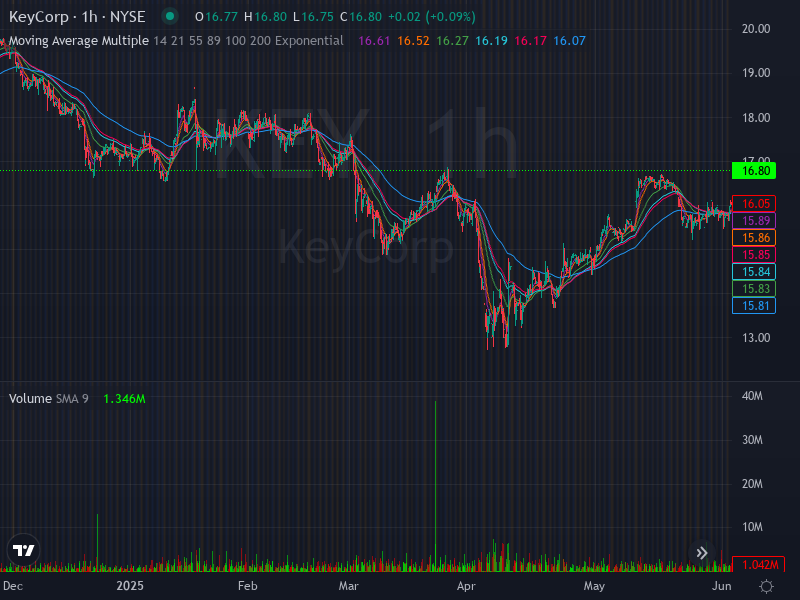Click the close value C16.80

361,17
